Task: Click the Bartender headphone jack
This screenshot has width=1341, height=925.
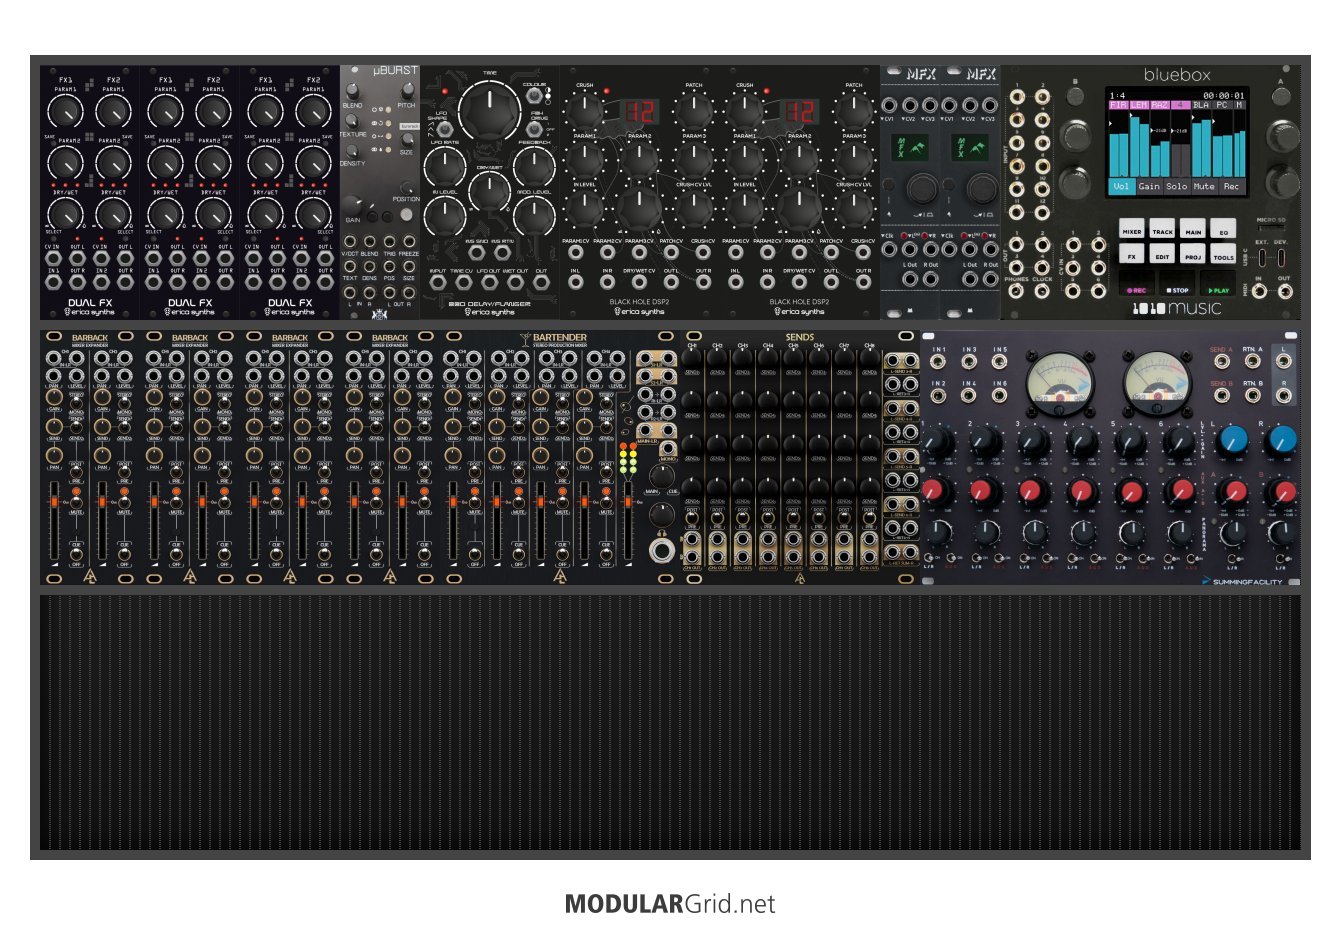Action: (661, 549)
